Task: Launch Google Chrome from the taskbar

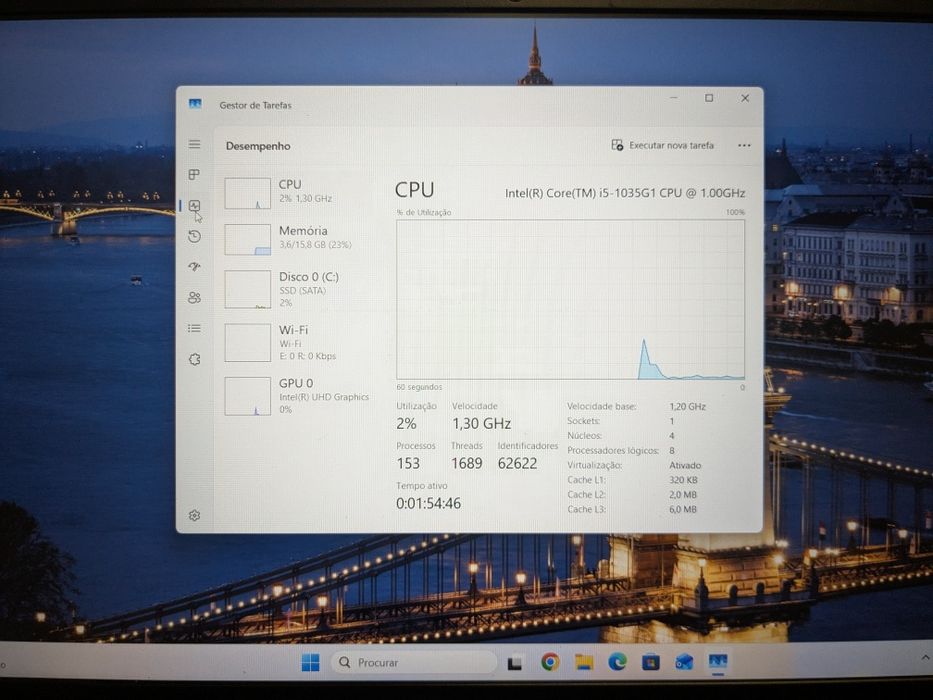Action: (550, 662)
